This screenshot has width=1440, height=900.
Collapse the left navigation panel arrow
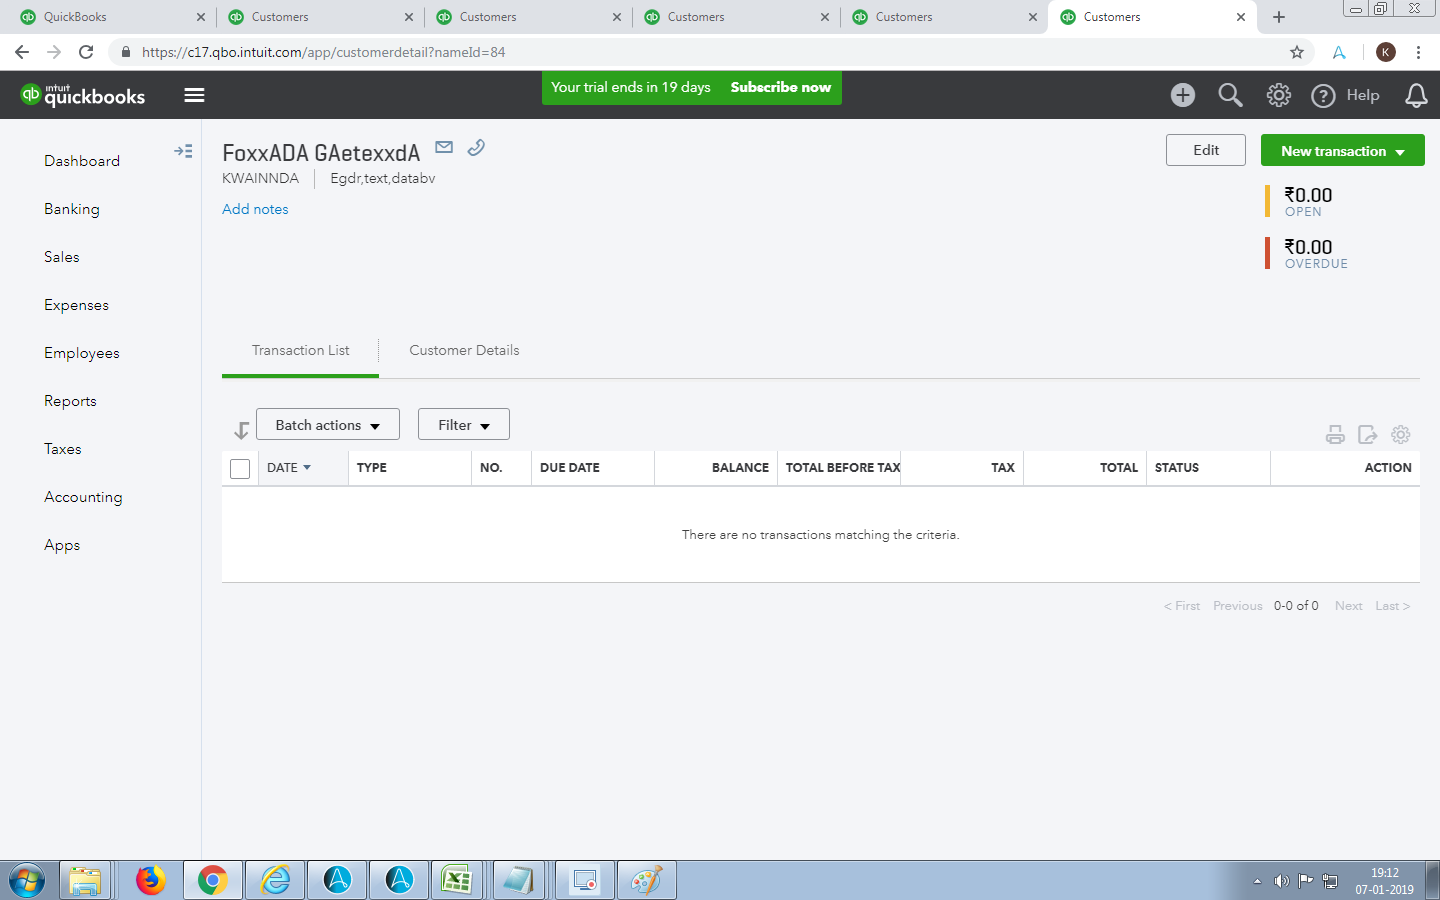pos(183,152)
